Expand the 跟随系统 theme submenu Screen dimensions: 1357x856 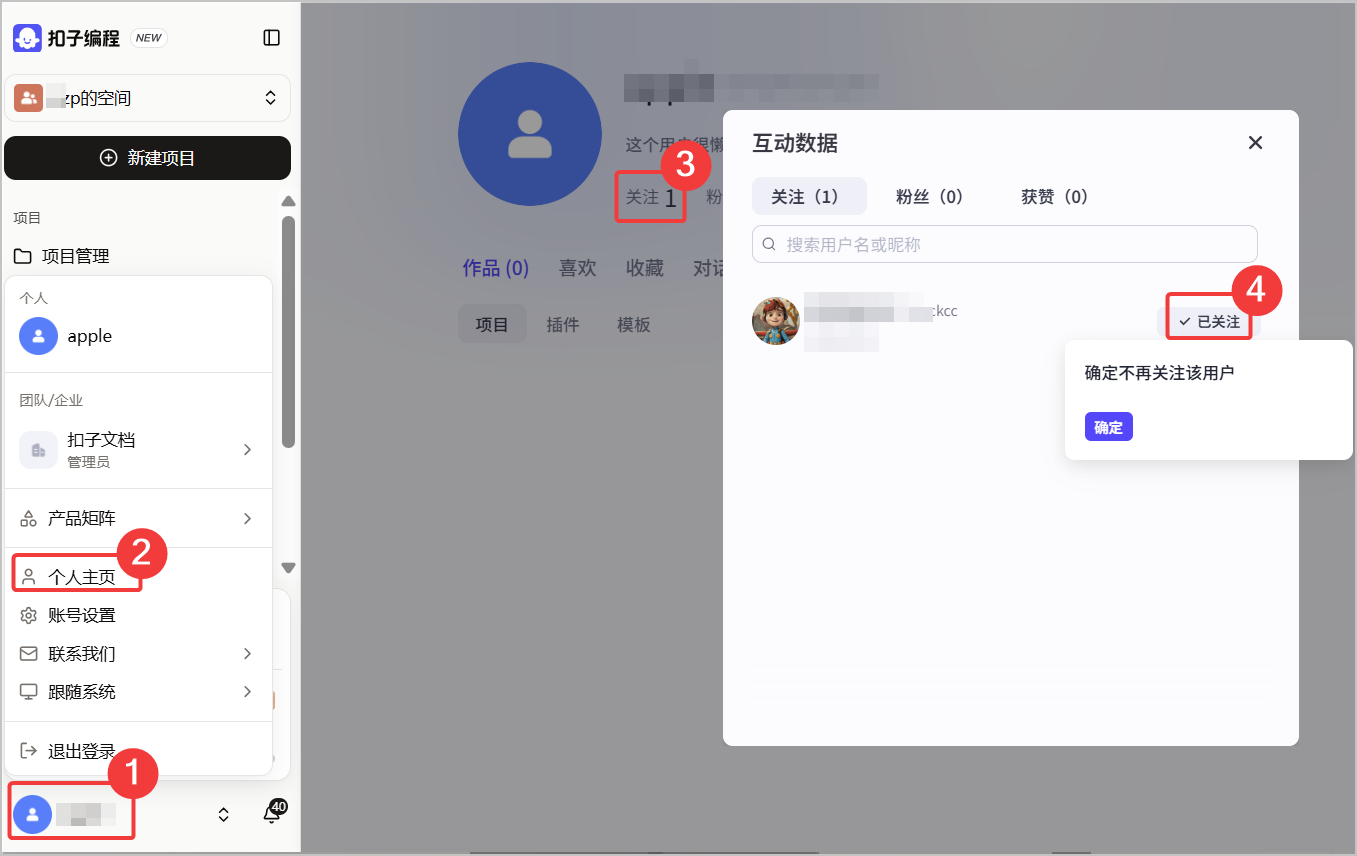(x=138, y=692)
